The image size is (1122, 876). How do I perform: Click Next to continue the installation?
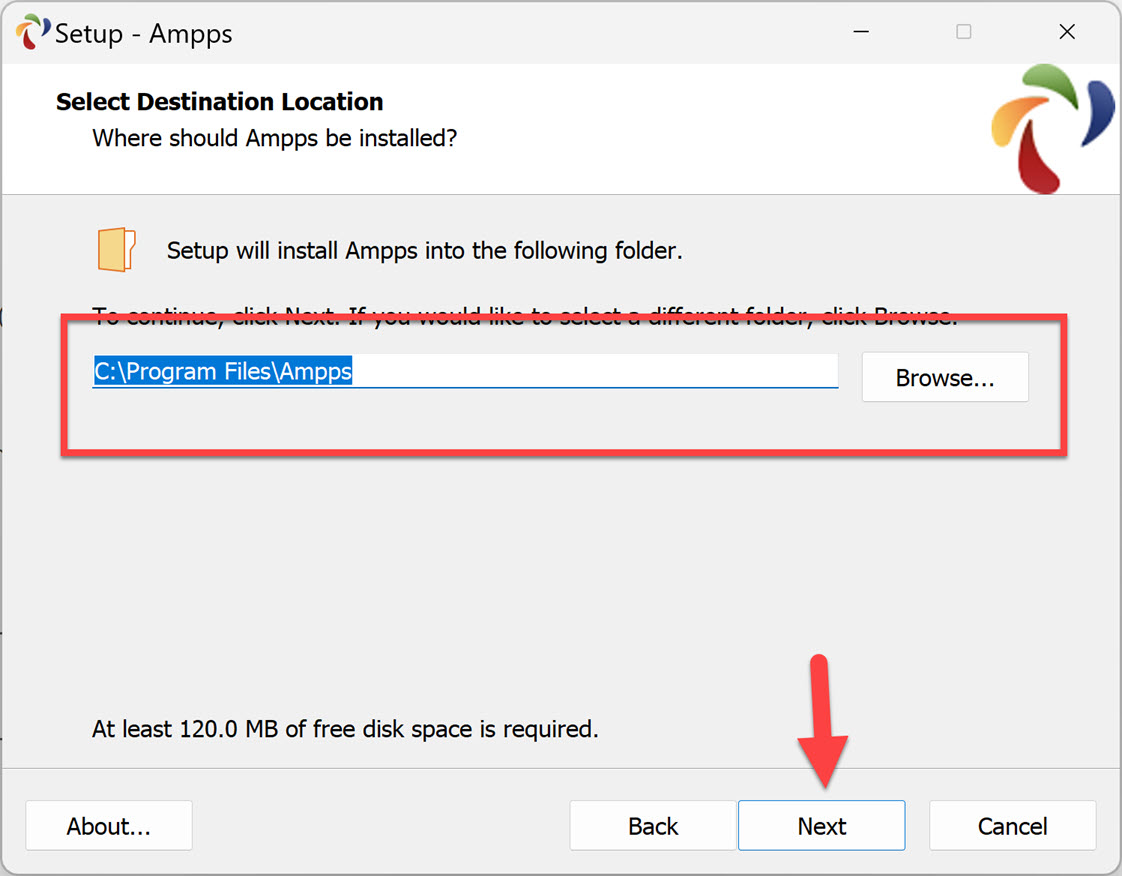821,825
